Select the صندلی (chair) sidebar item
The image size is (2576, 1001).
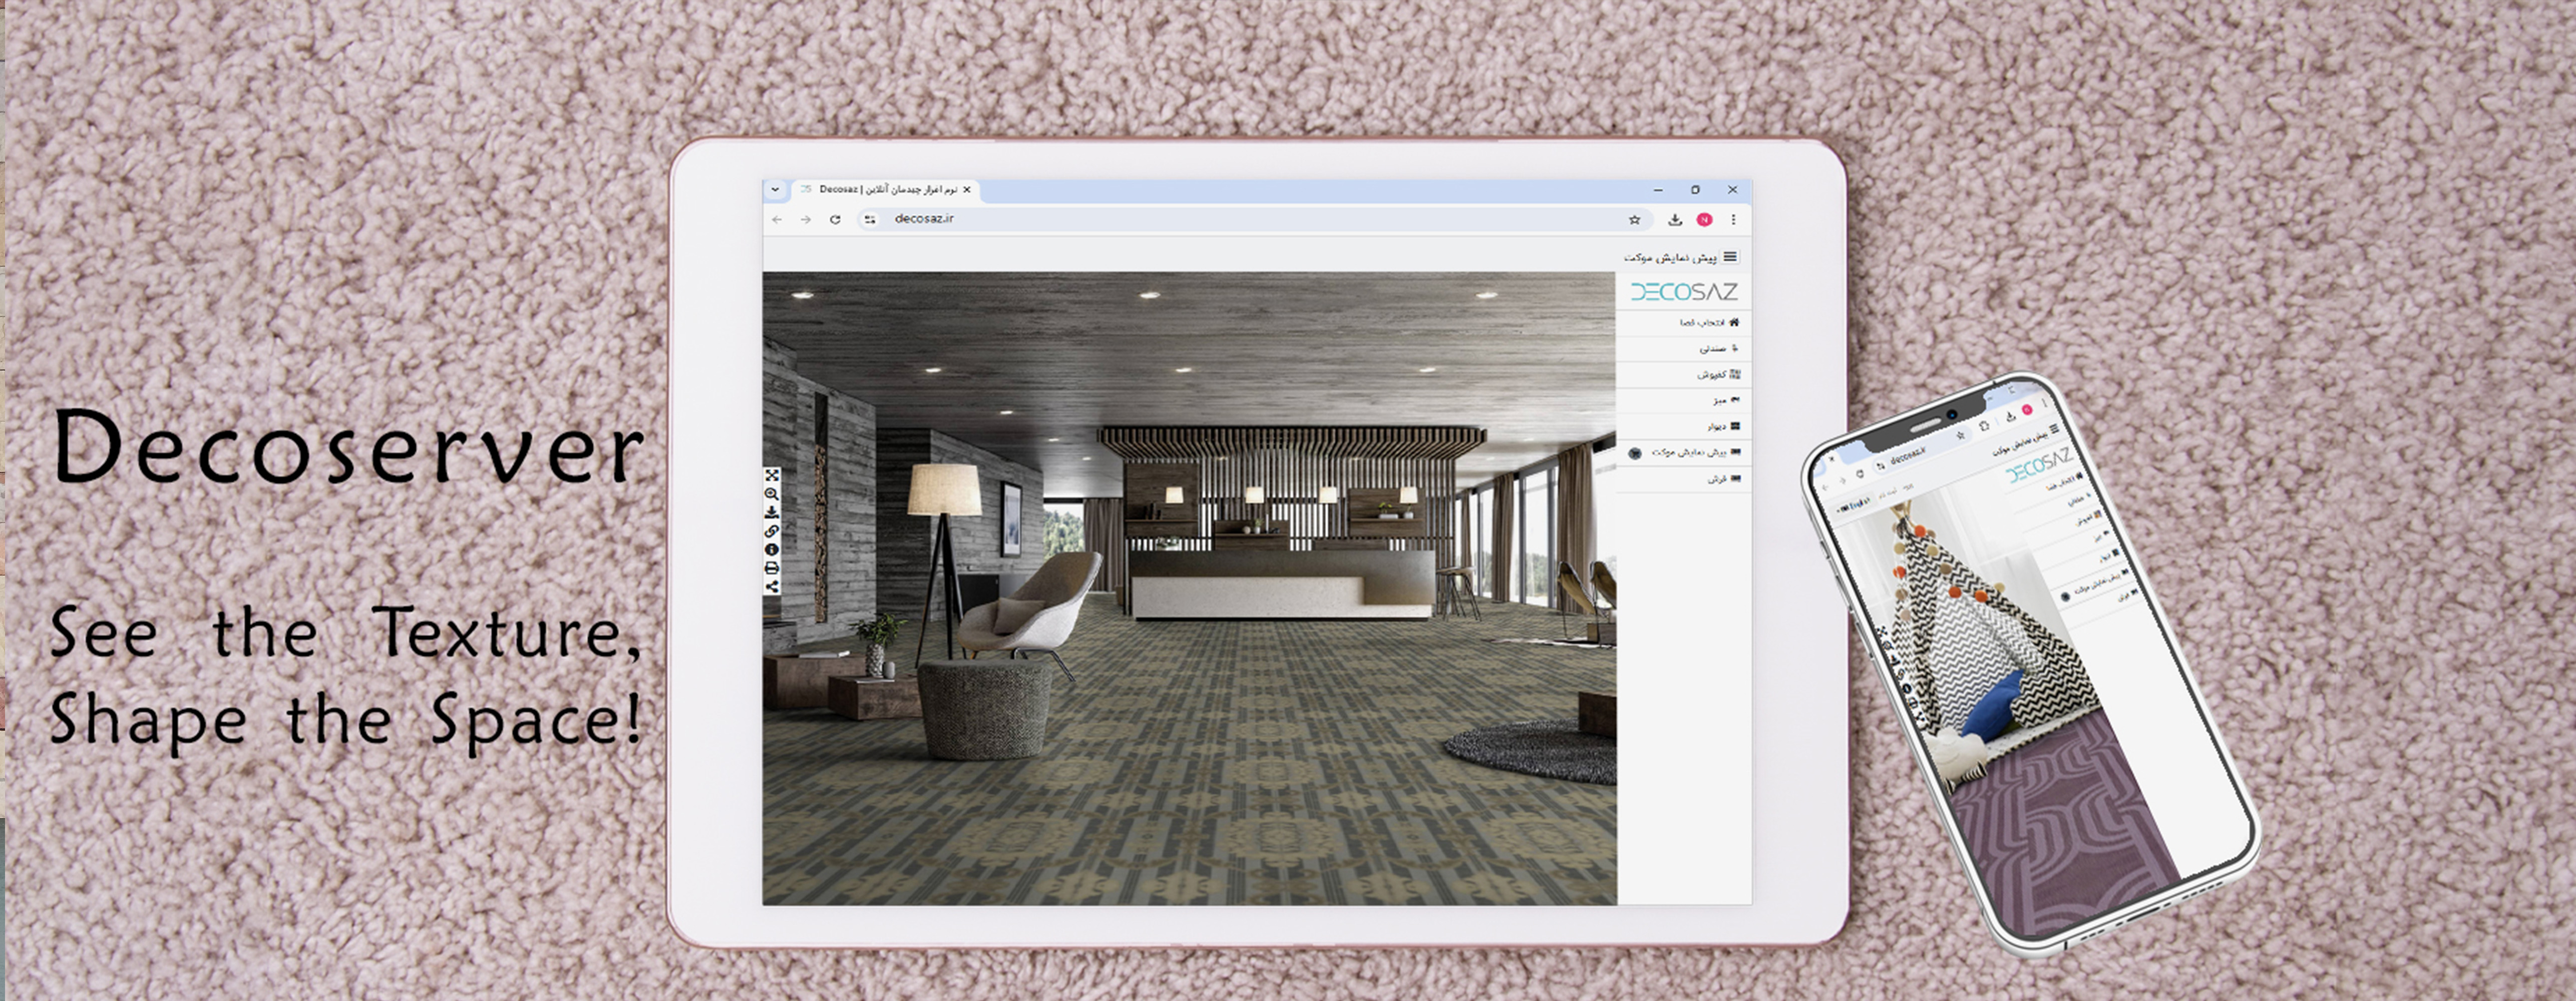[x=1718, y=349]
